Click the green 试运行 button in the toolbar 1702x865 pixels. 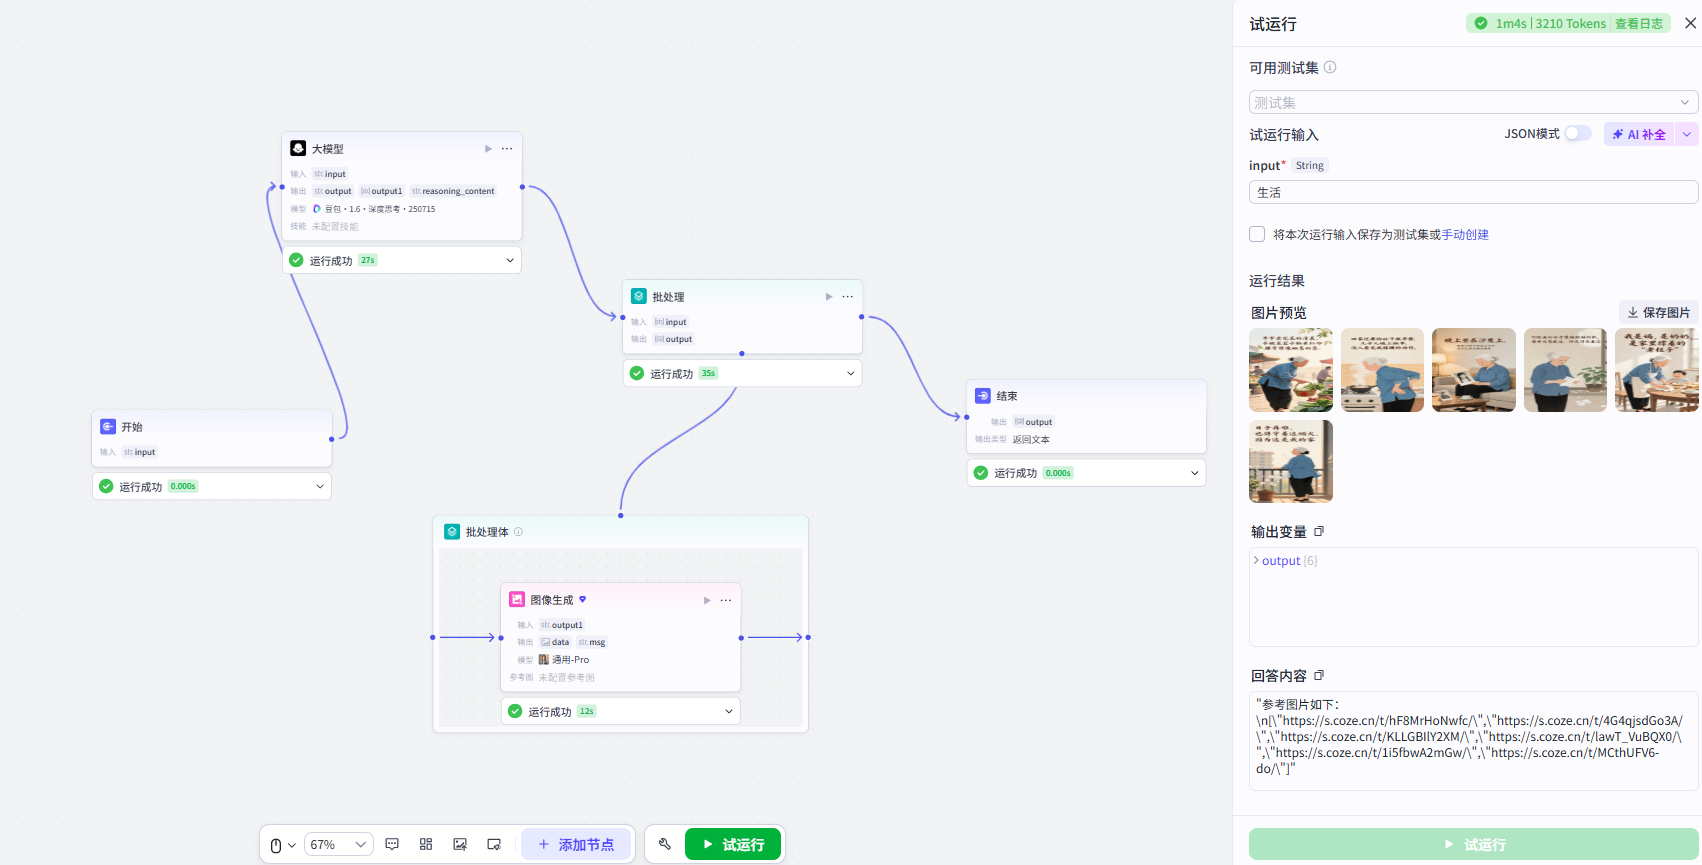click(x=733, y=844)
